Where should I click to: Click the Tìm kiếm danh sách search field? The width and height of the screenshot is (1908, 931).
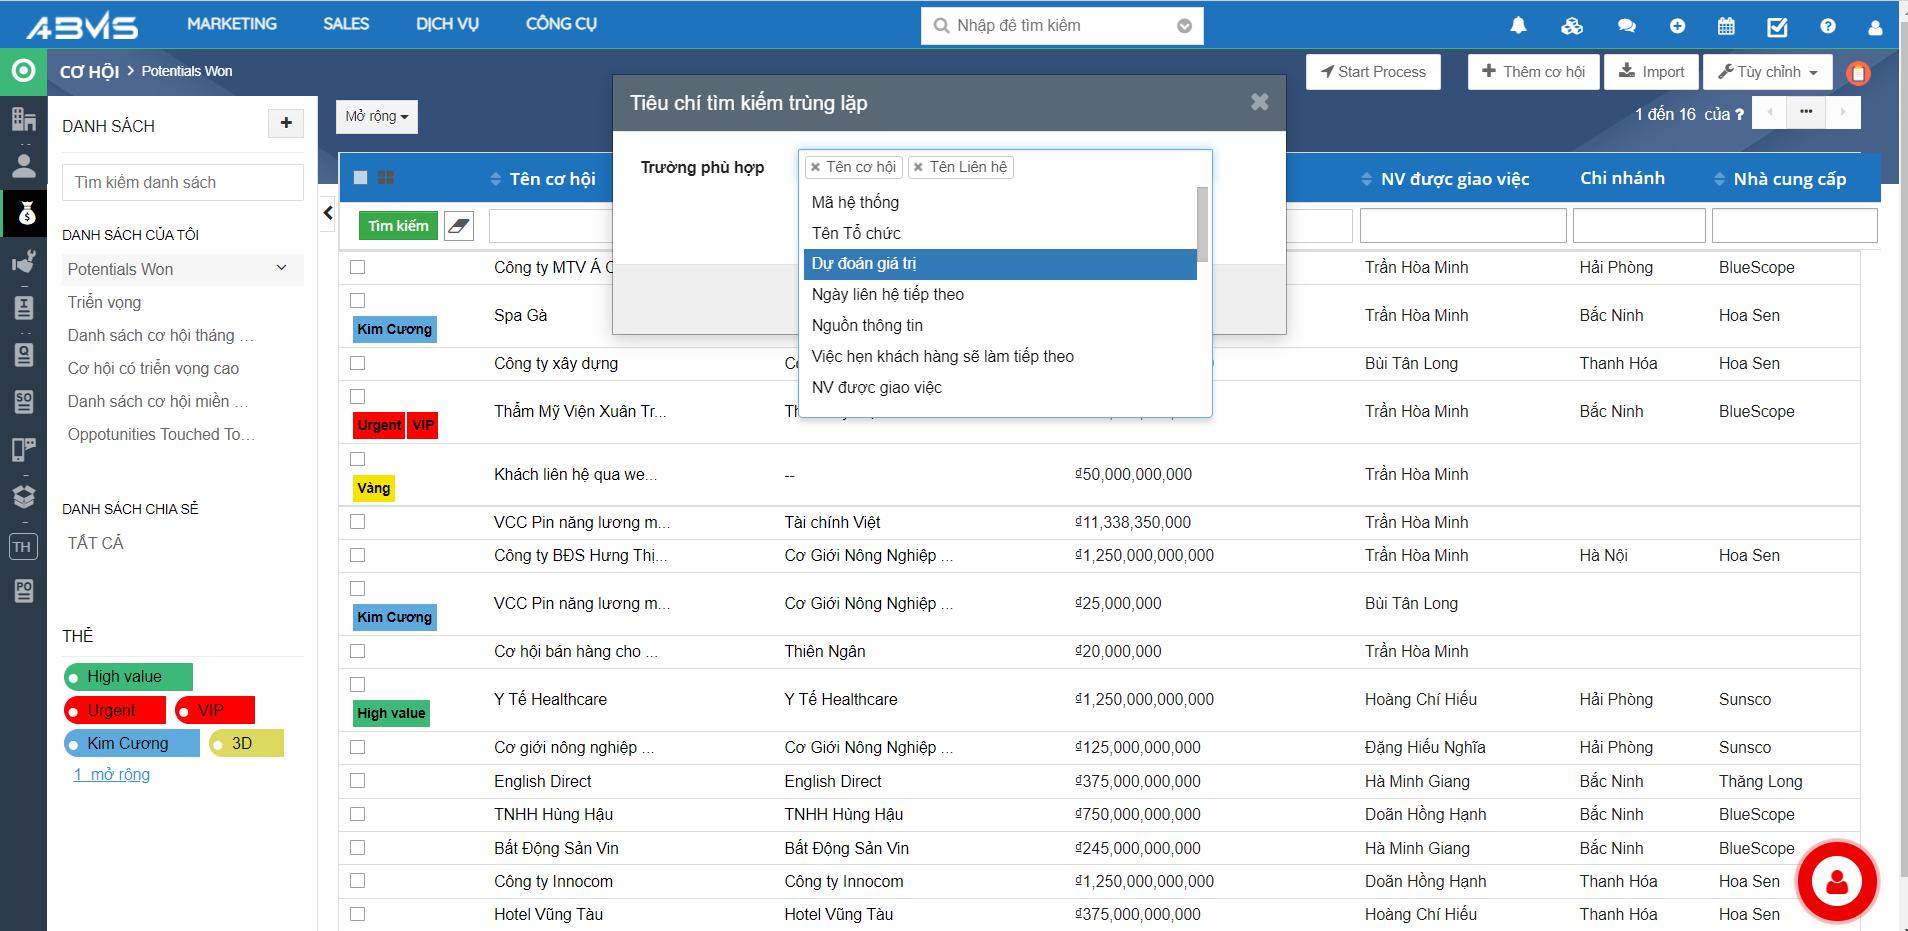pyautogui.click(x=183, y=182)
